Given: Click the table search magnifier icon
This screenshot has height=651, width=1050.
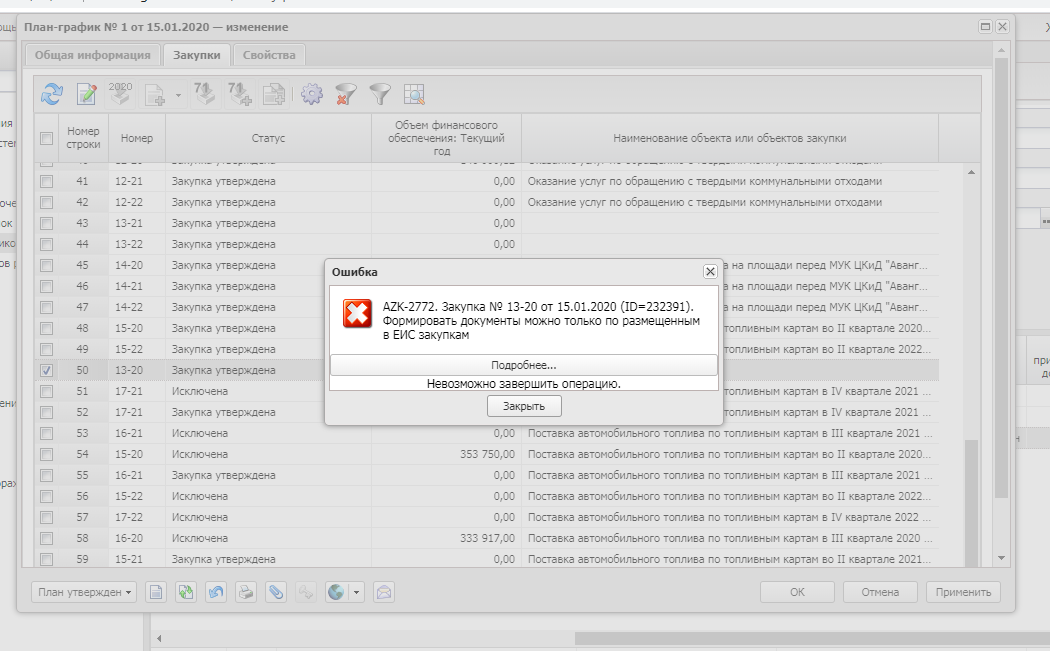Looking at the screenshot, I should coord(414,94).
